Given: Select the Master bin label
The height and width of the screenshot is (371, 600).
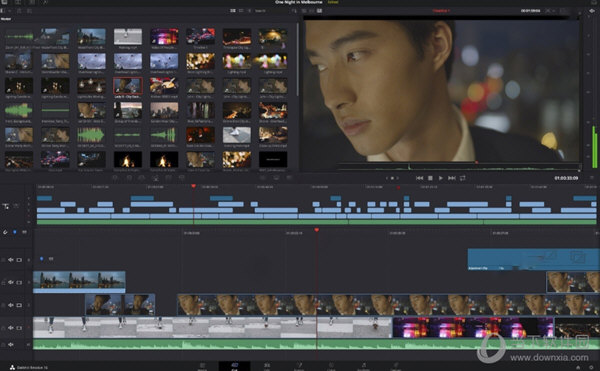Looking at the screenshot, I should [5, 19].
